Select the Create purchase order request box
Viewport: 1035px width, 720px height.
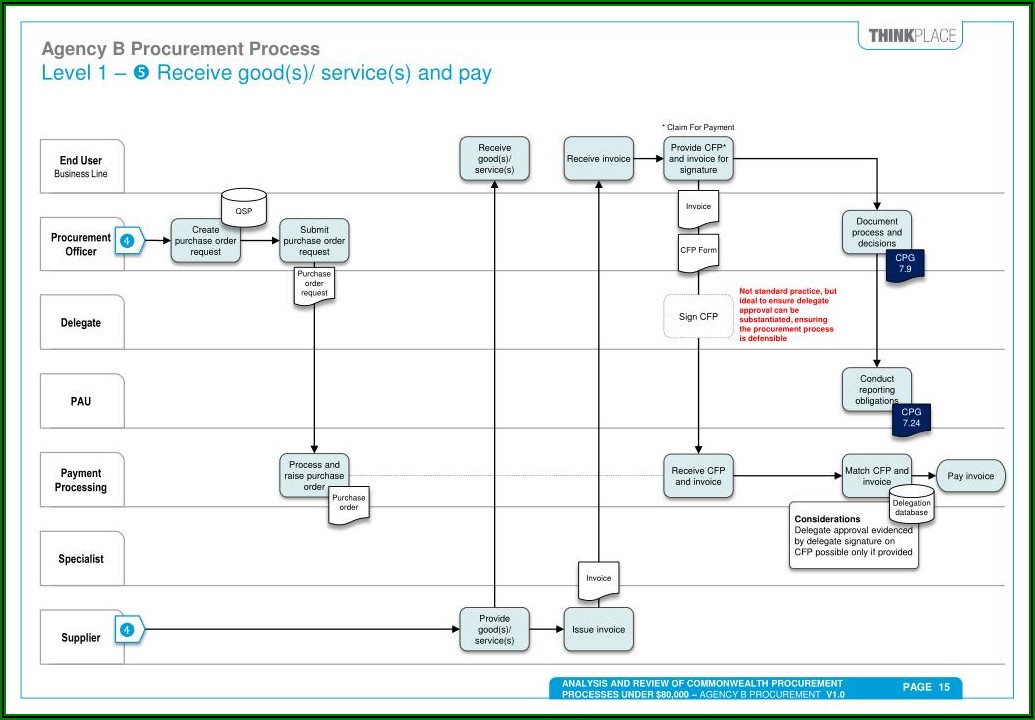coord(205,241)
